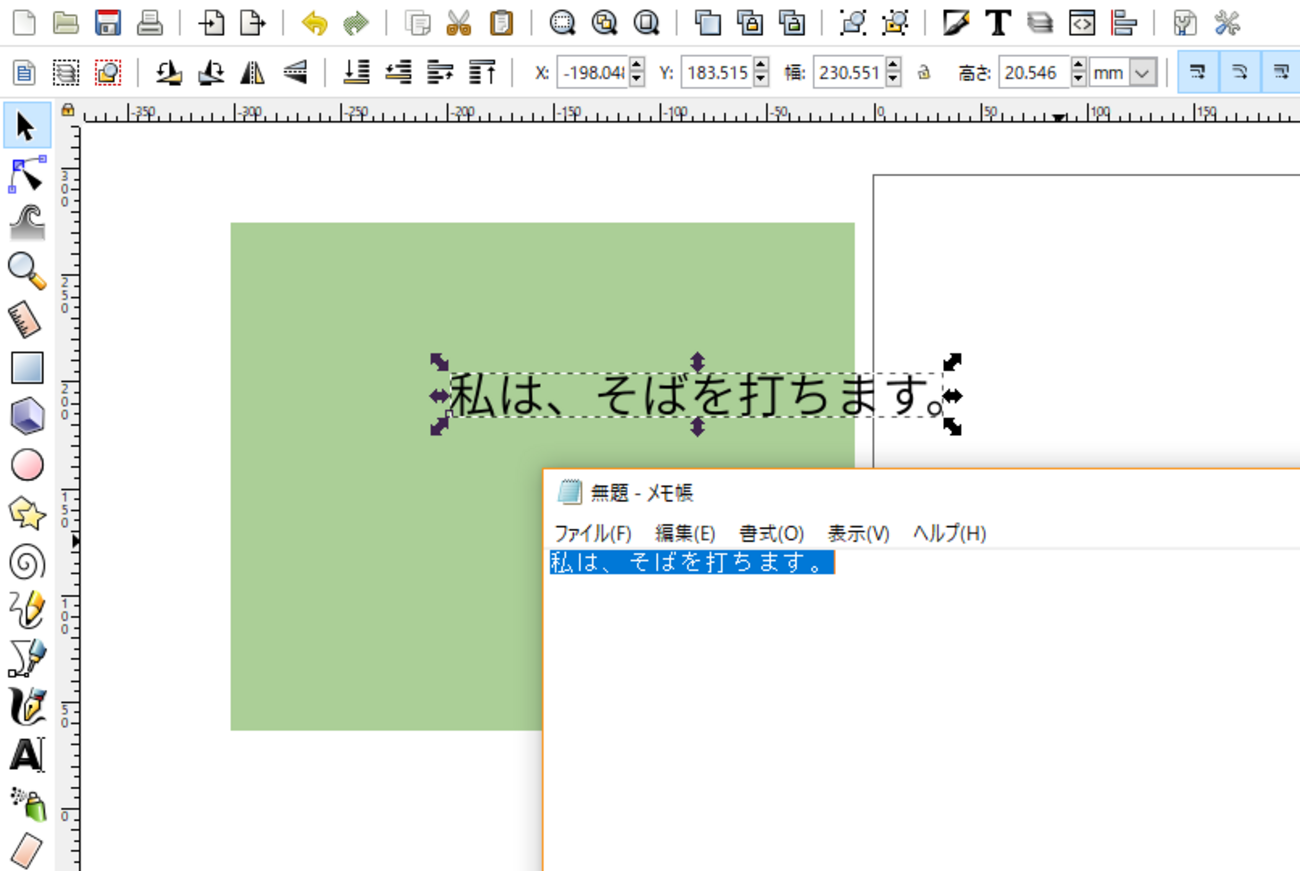
Task: Open the Text and Font dialog
Action: point(997,22)
